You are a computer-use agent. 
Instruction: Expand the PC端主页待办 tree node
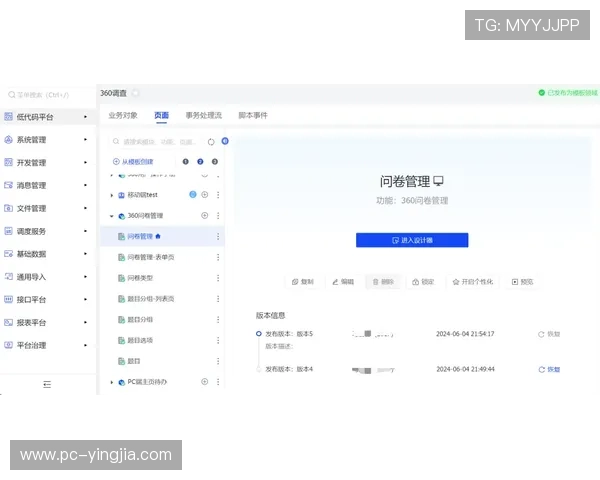pos(111,382)
